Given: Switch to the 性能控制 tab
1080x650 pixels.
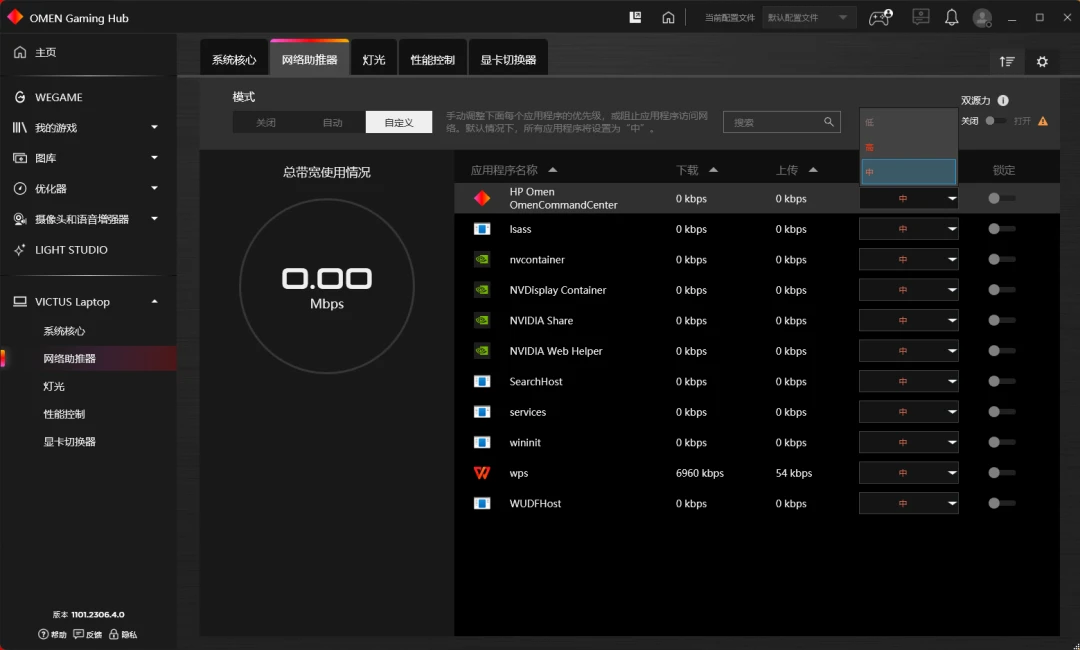Looking at the screenshot, I should click(433, 60).
